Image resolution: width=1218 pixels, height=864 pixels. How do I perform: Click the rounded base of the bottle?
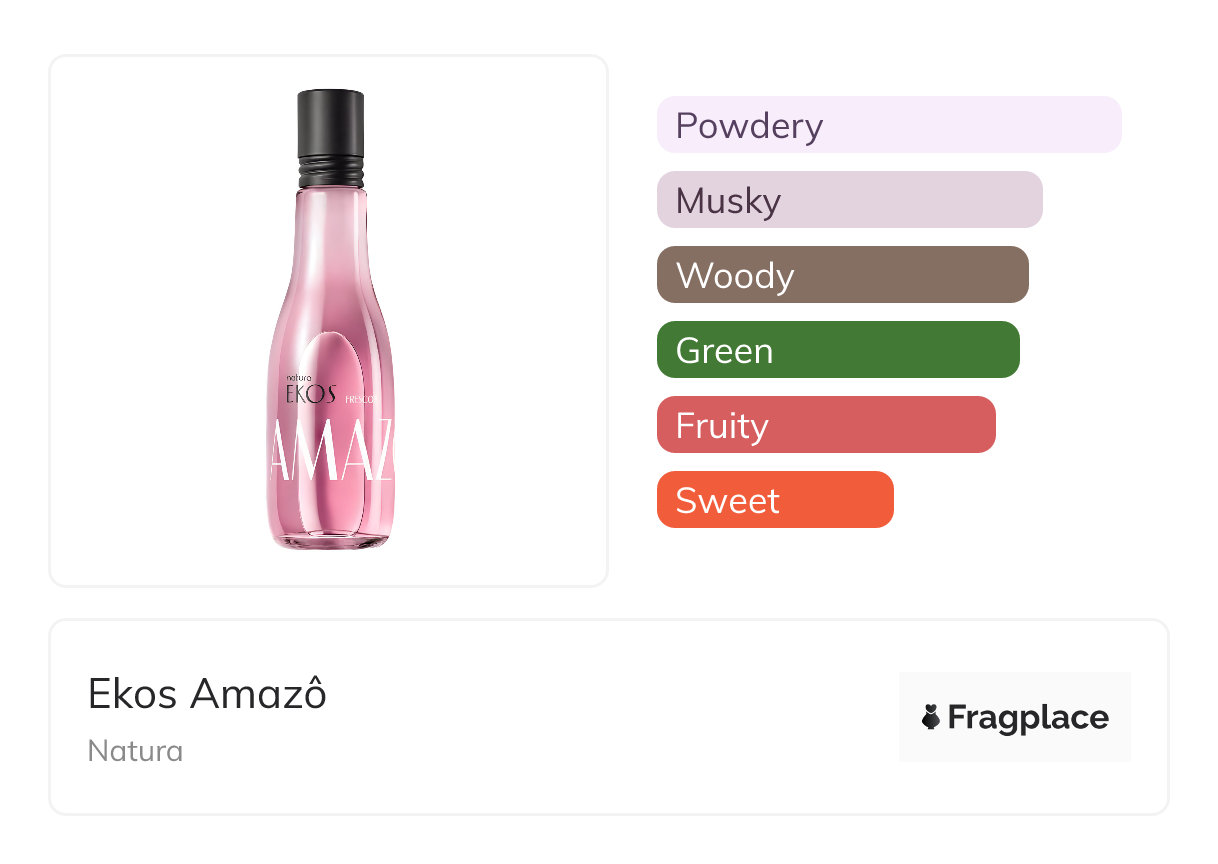point(329,536)
